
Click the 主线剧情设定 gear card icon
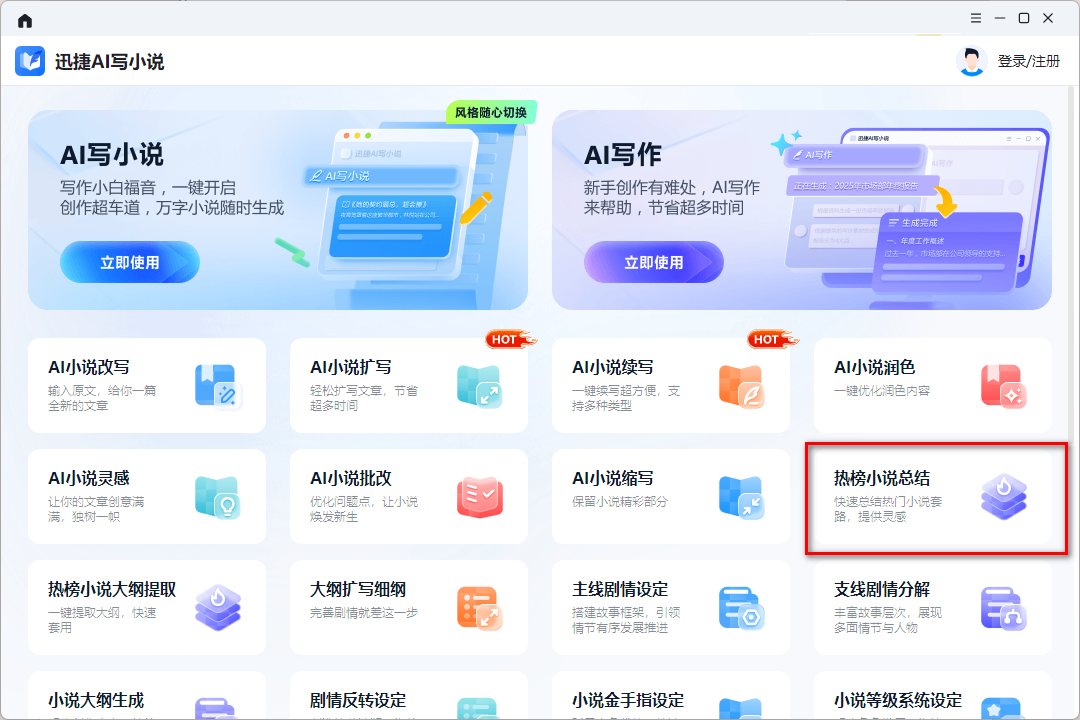[x=741, y=608]
